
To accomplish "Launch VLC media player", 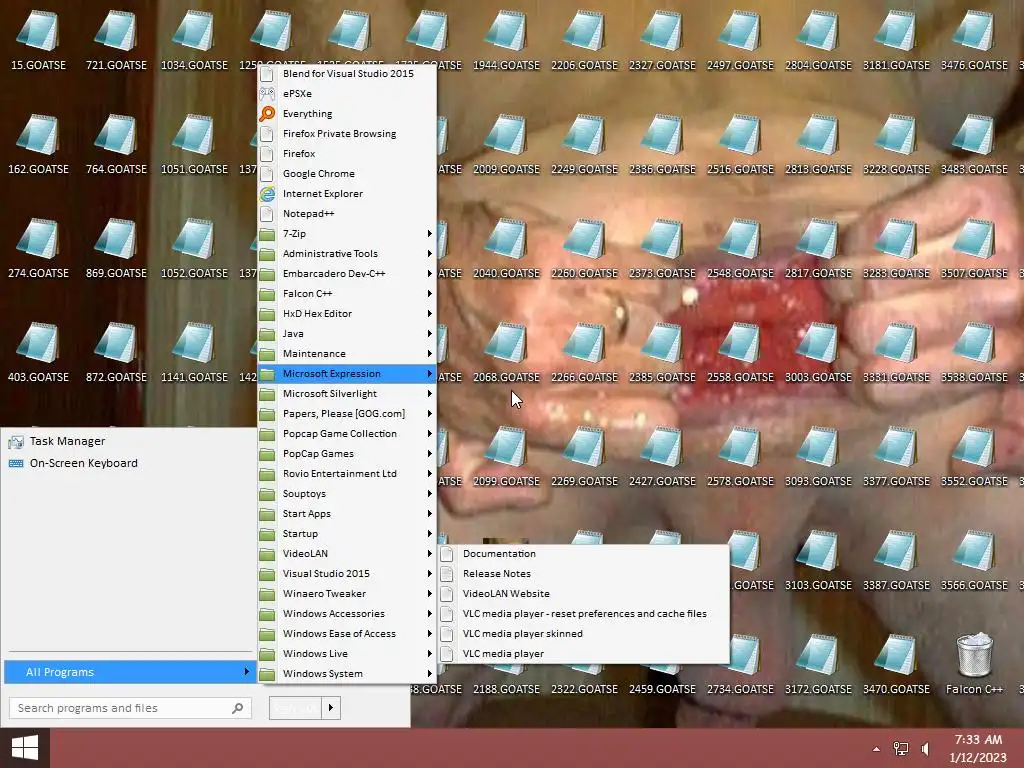I will pos(583,654).
